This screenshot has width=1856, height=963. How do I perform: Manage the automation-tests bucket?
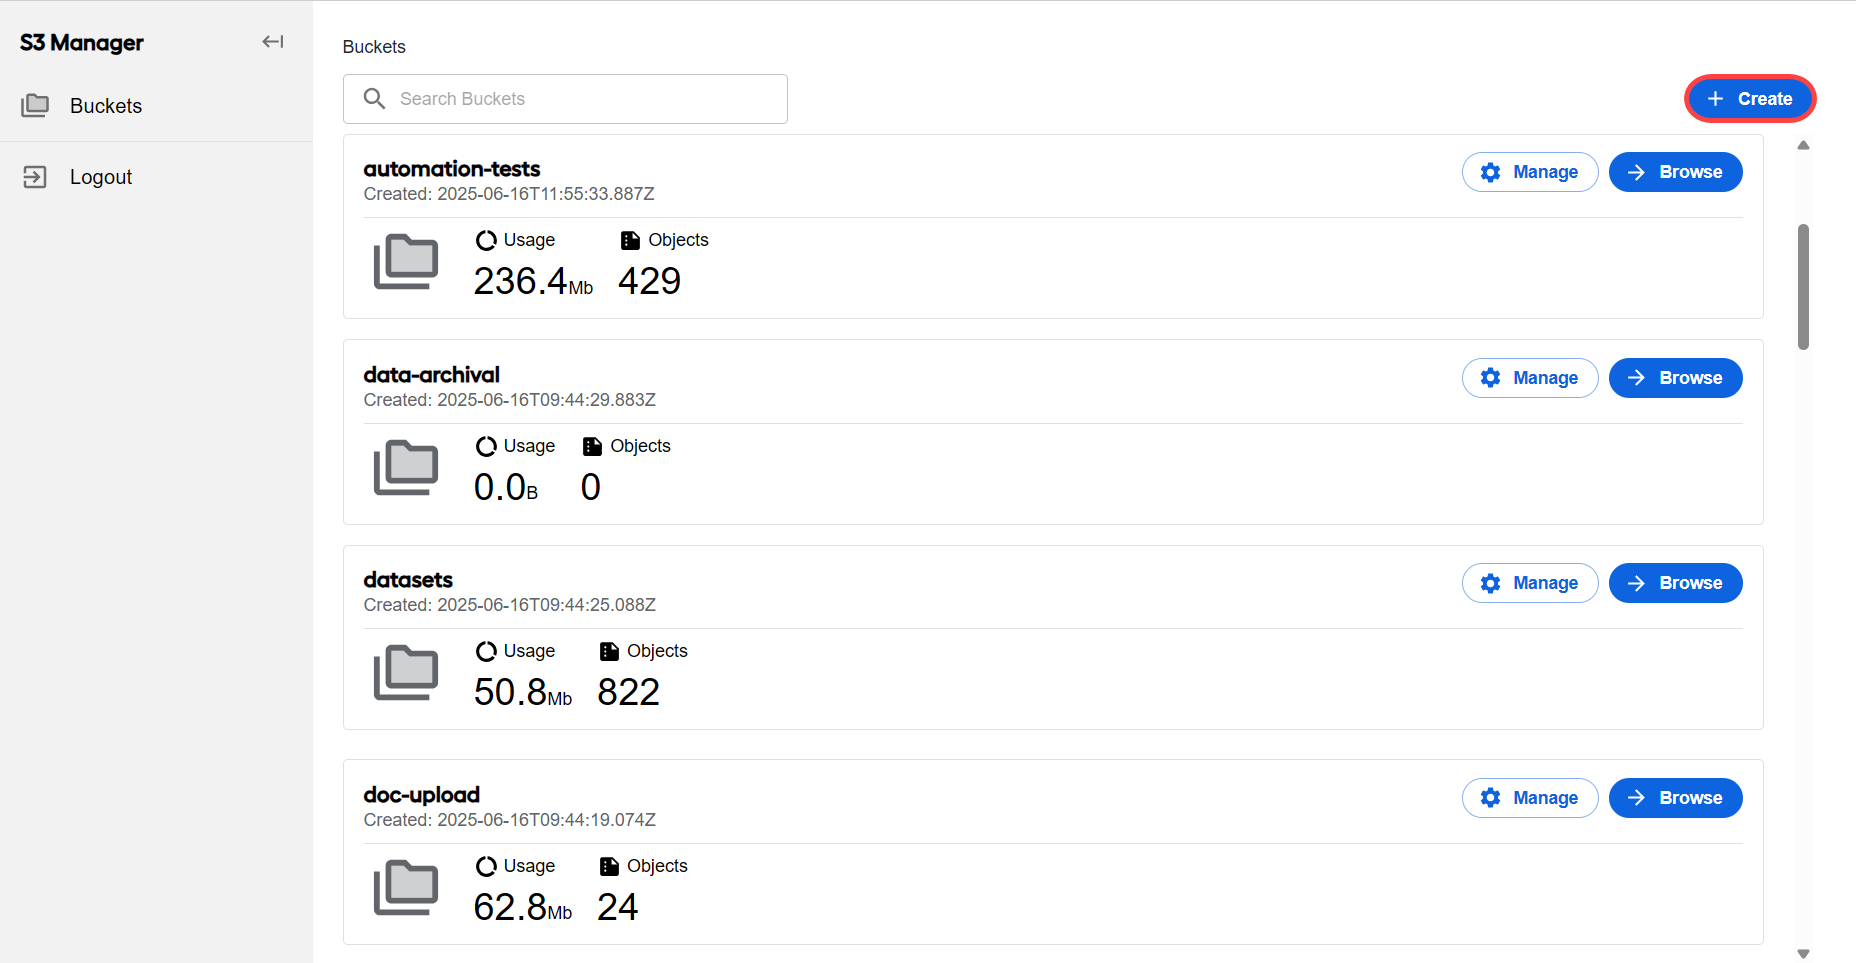point(1530,172)
